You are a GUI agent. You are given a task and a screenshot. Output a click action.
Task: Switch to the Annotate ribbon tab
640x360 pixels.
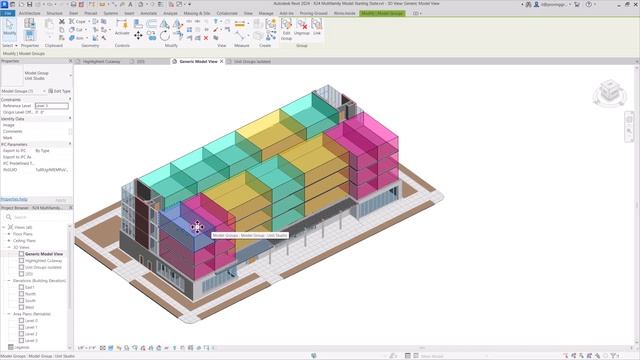click(x=149, y=13)
